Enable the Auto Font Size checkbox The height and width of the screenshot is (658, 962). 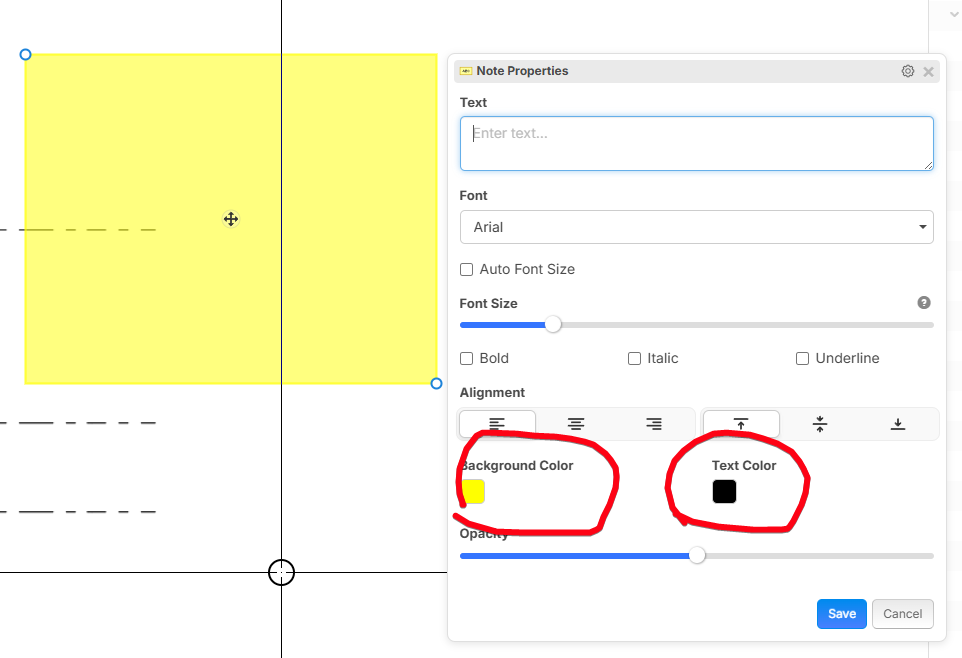467,270
